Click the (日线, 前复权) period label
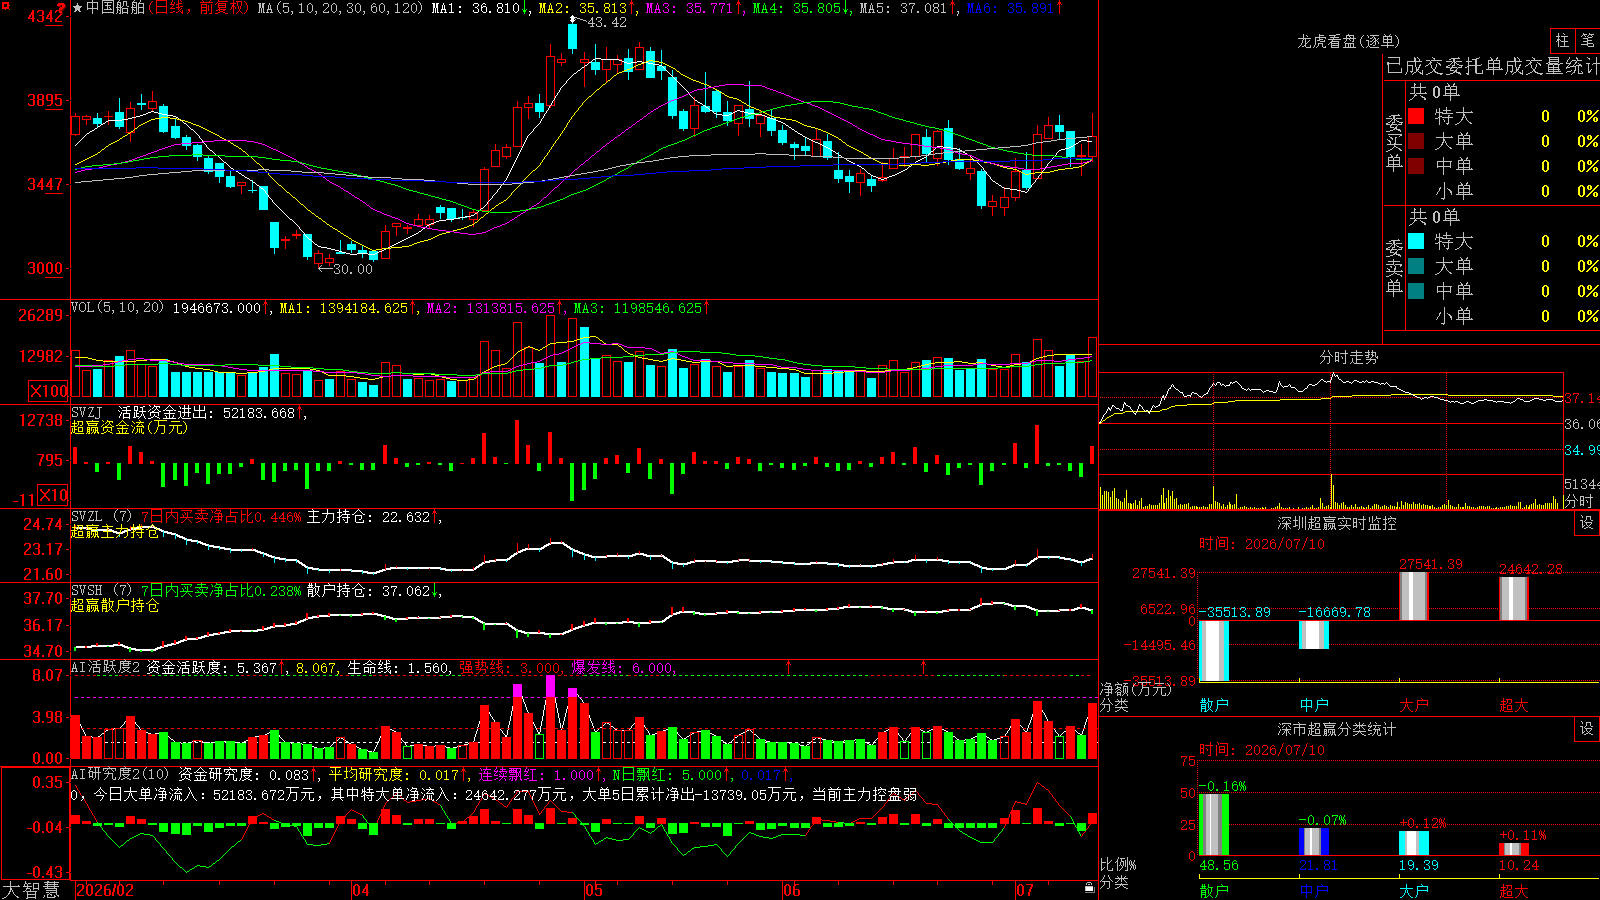The height and width of the screenshot is (900, 1600). click(199, 8)
